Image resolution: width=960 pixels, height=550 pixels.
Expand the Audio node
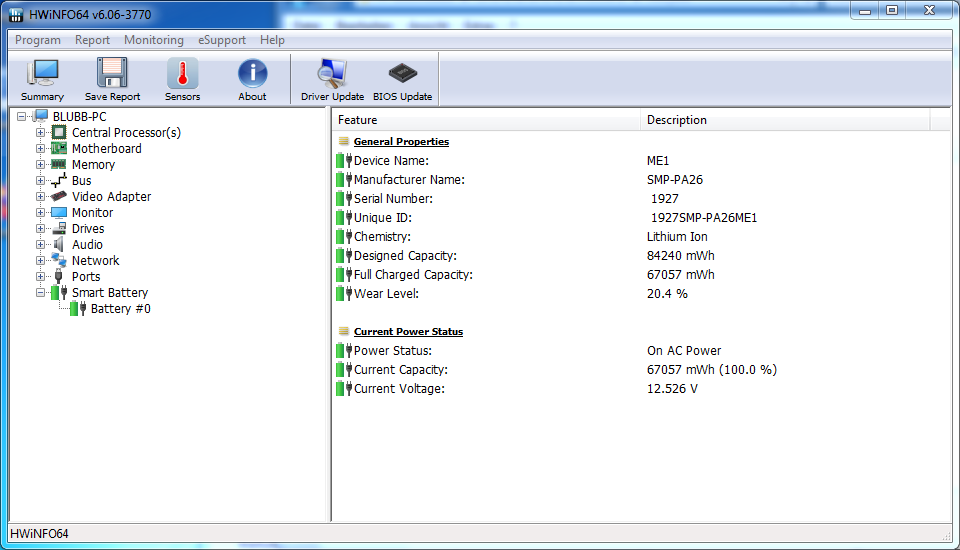click(x=40, y=244)
